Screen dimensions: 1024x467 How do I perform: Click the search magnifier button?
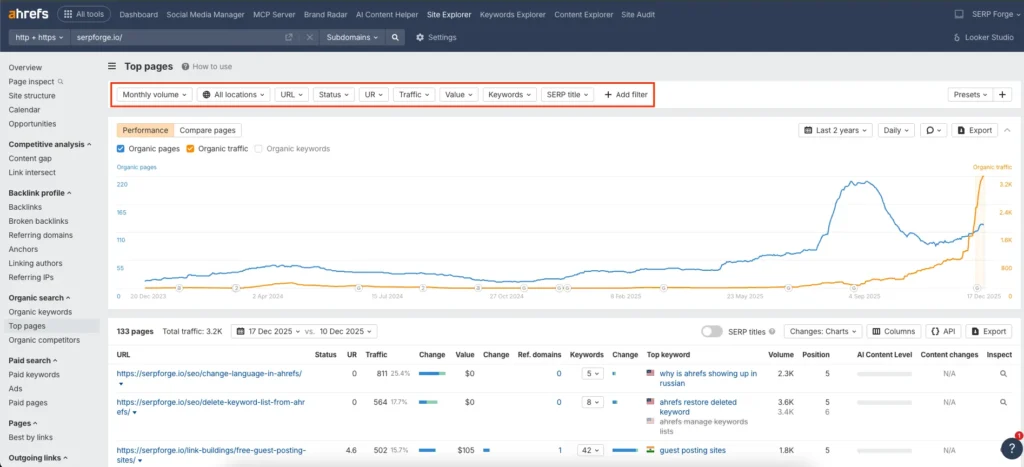396,37
